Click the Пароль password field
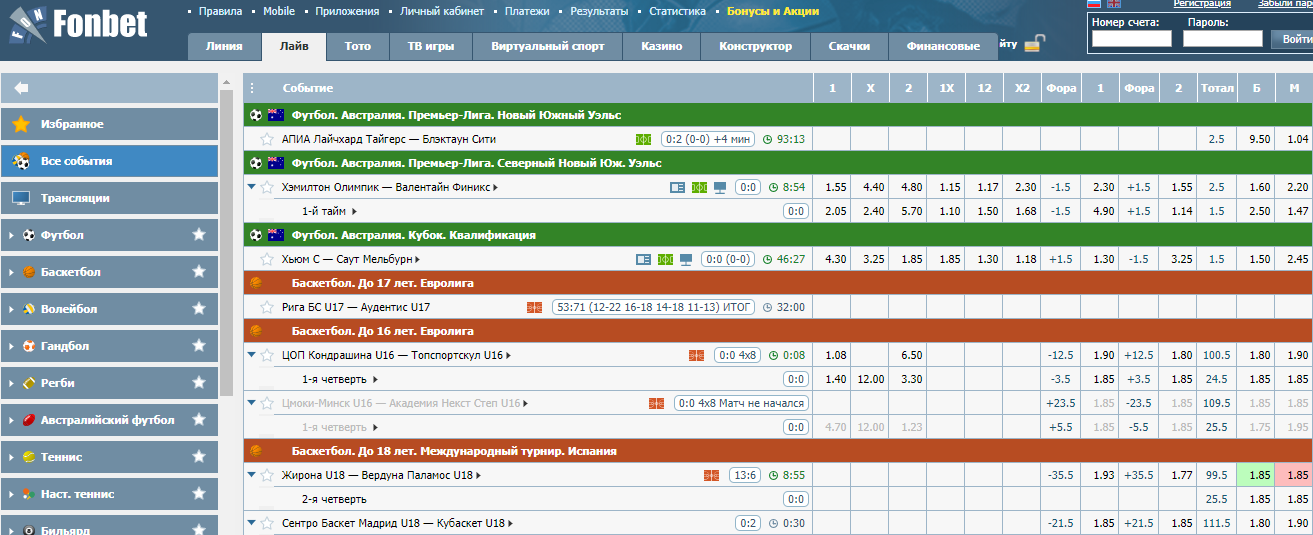 click(1222, 39)
